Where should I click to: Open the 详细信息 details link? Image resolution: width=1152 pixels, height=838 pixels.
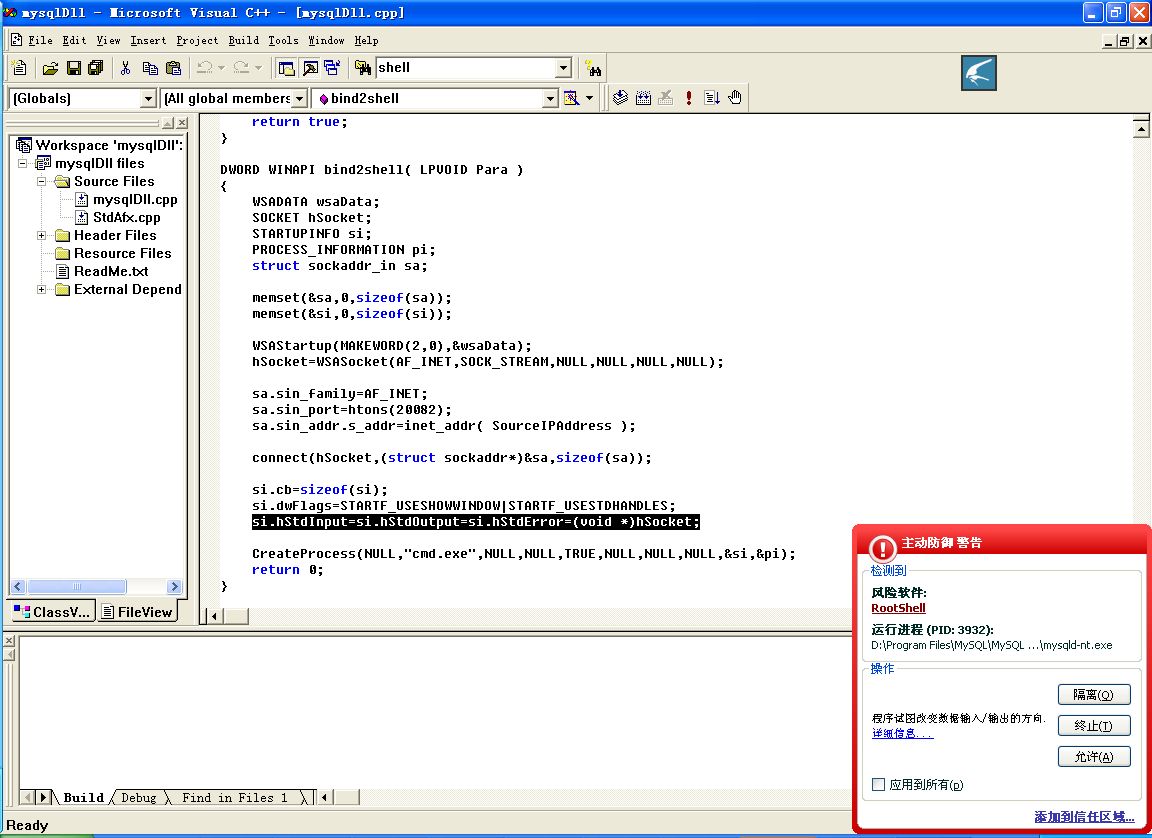point(902,733)
